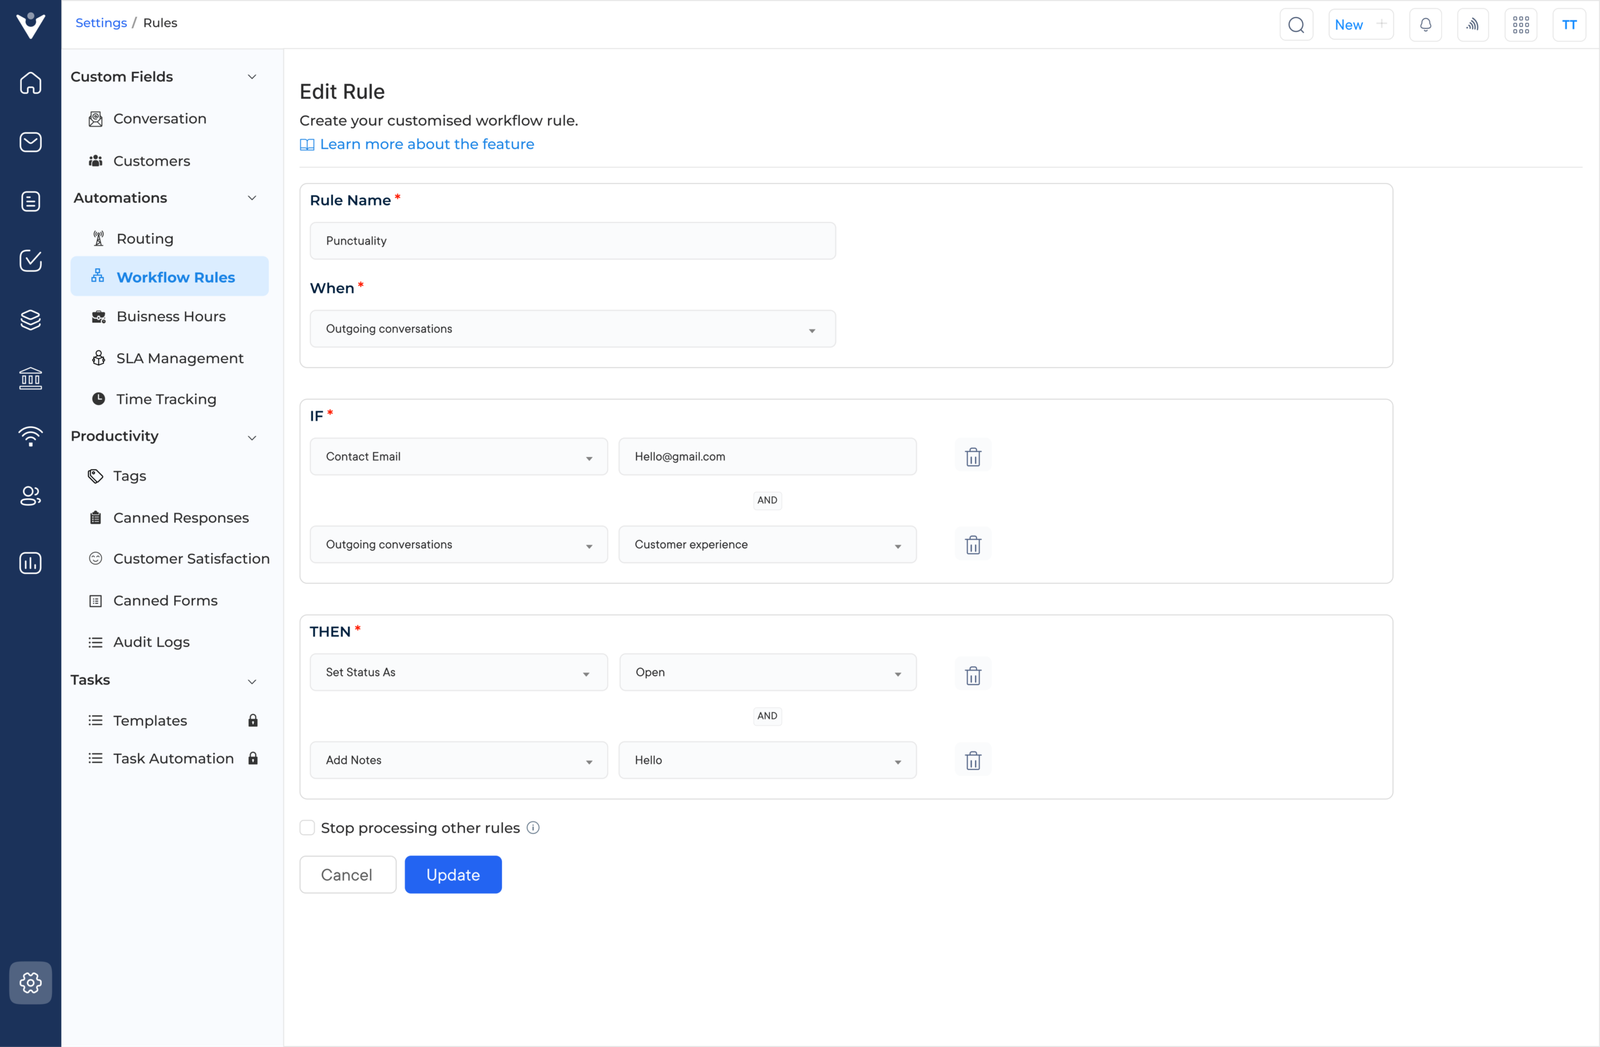Viewport: 1600px width, 1047px height.
Task: Open the inbox mail icon in left rail
Action: [31, 142]
